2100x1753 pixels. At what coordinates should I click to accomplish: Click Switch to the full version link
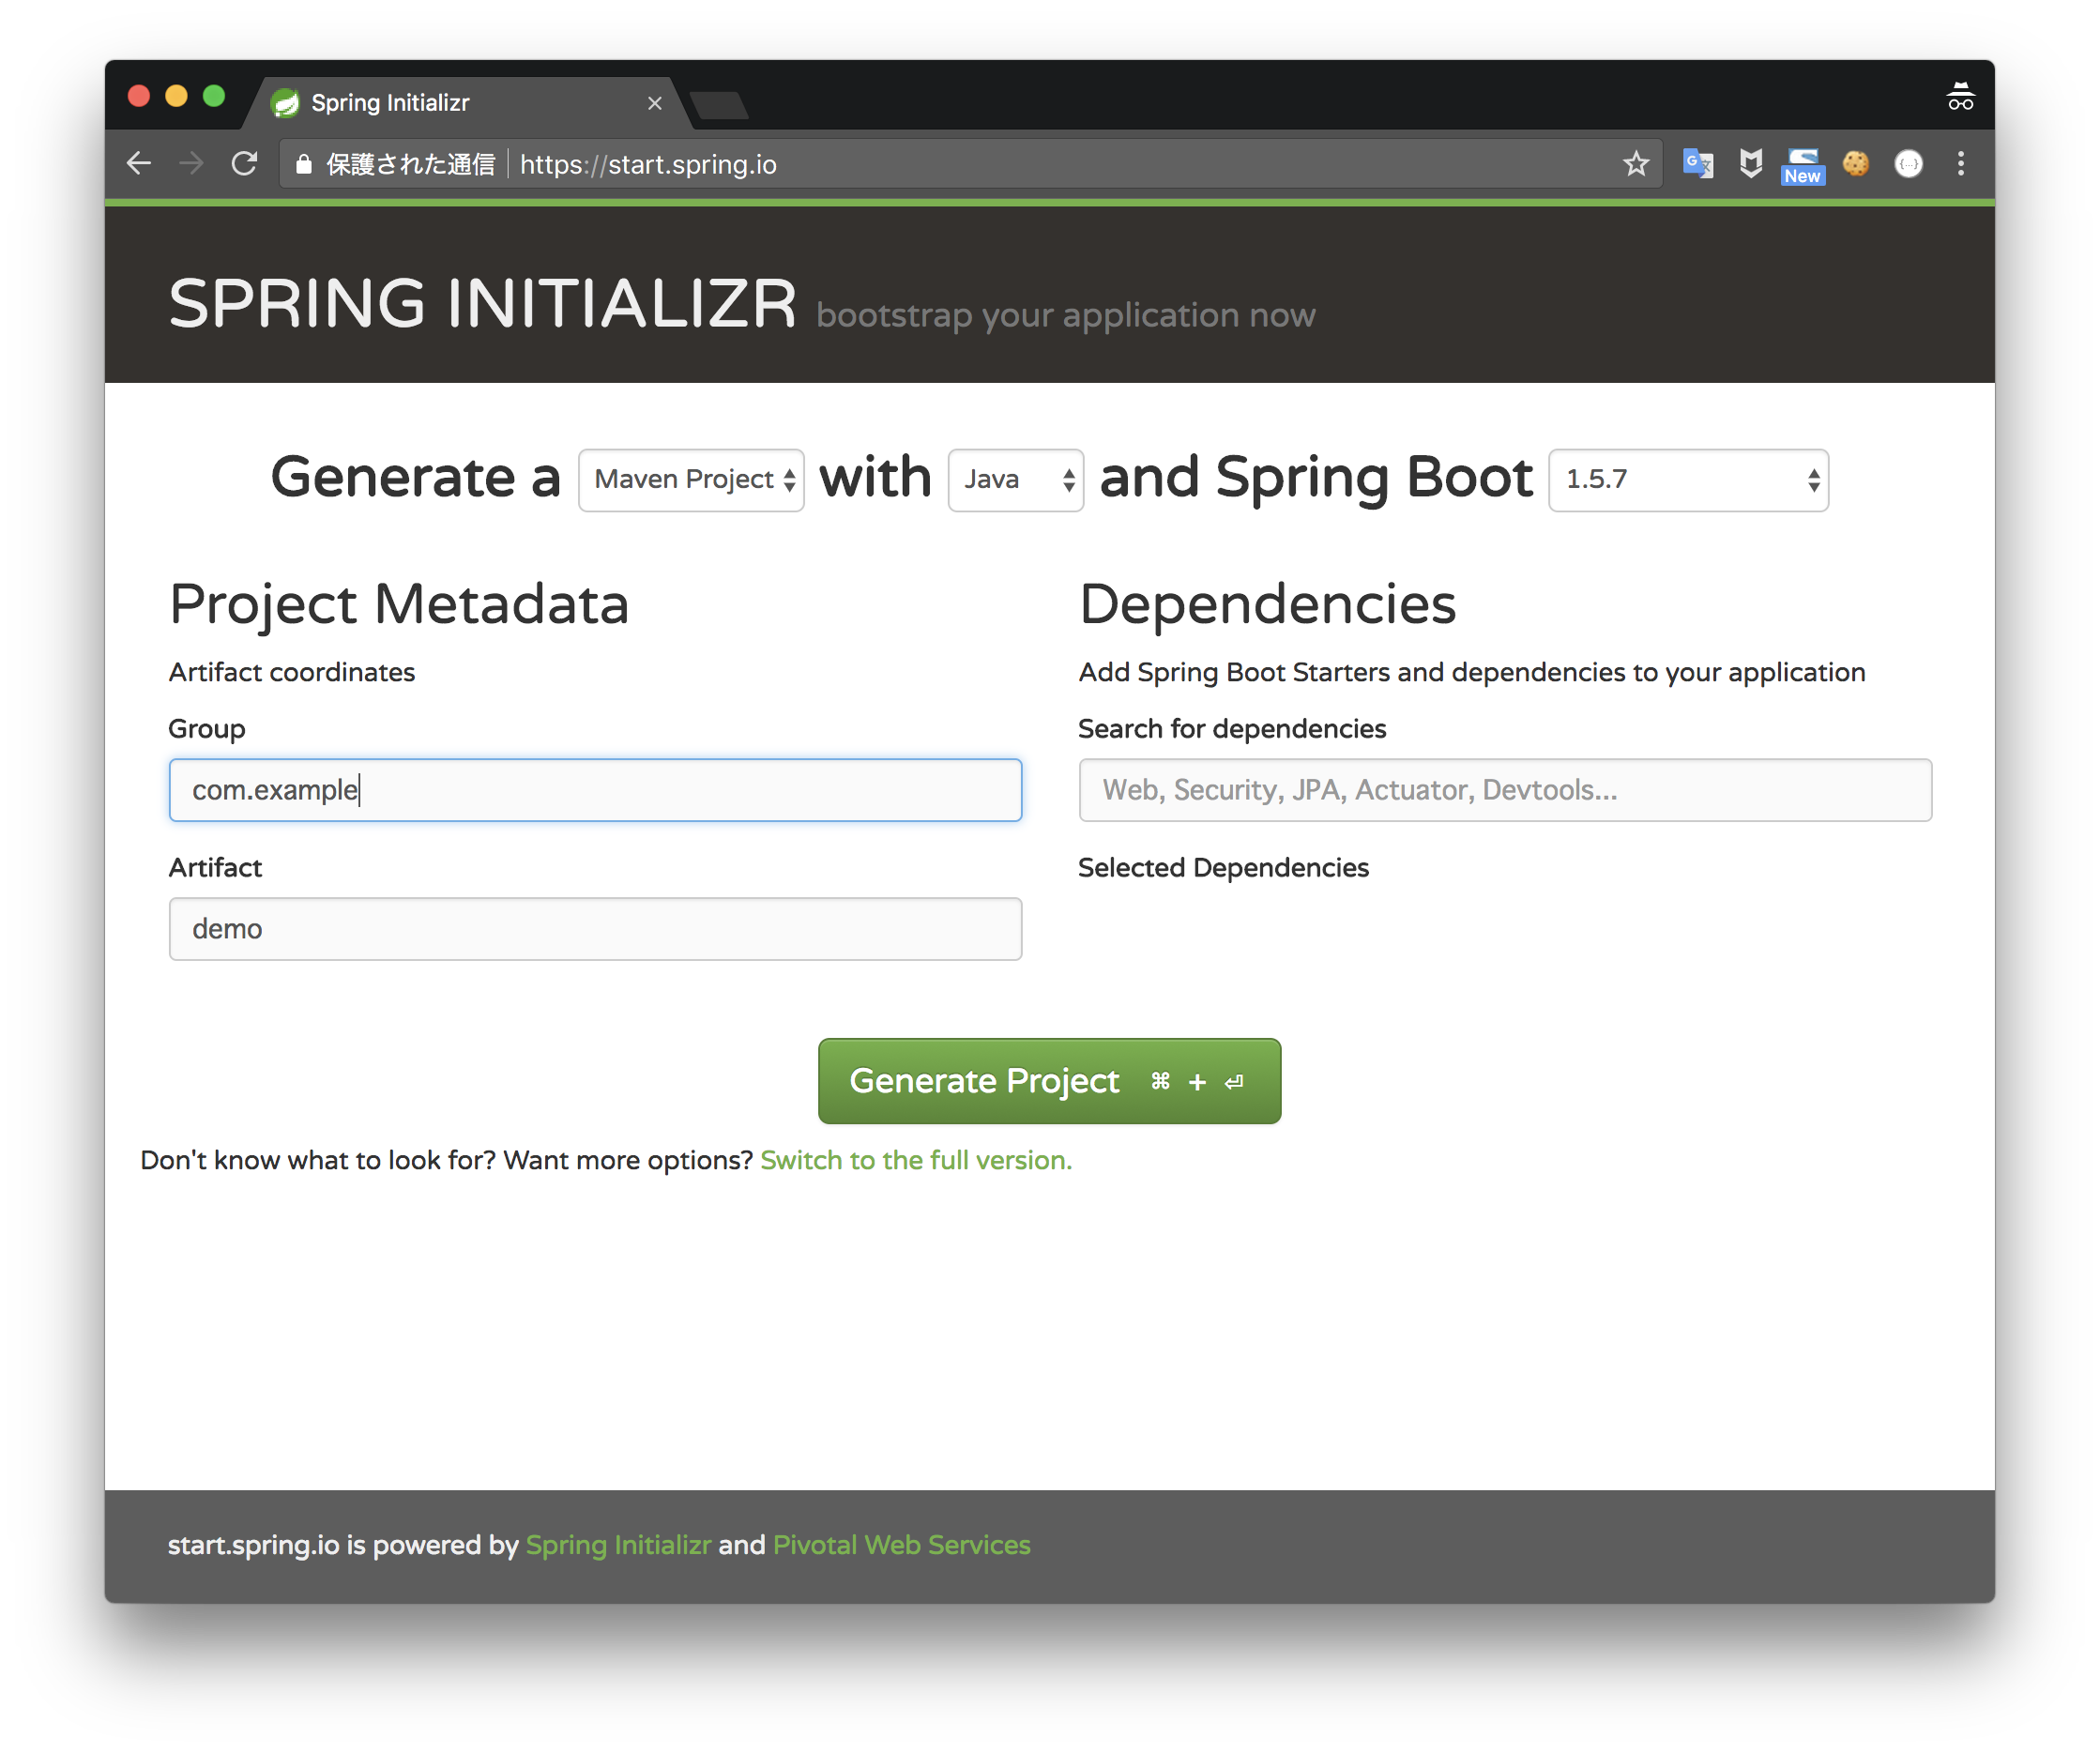point(915,1160)
